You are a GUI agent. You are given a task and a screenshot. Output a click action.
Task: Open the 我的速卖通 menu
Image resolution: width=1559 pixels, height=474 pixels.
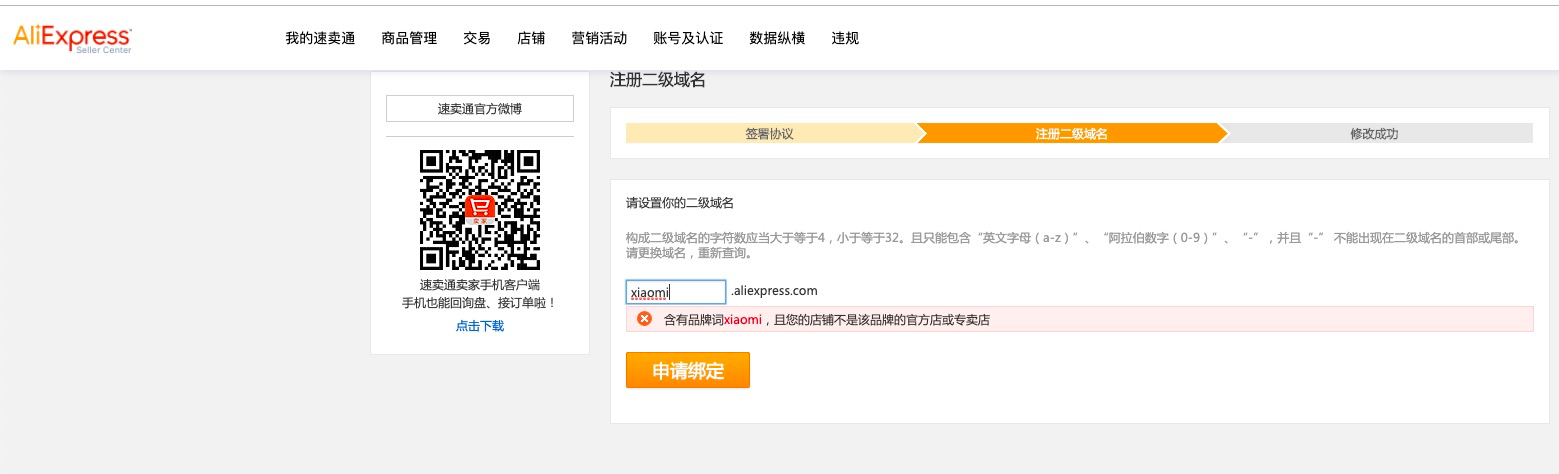point(320,38)
